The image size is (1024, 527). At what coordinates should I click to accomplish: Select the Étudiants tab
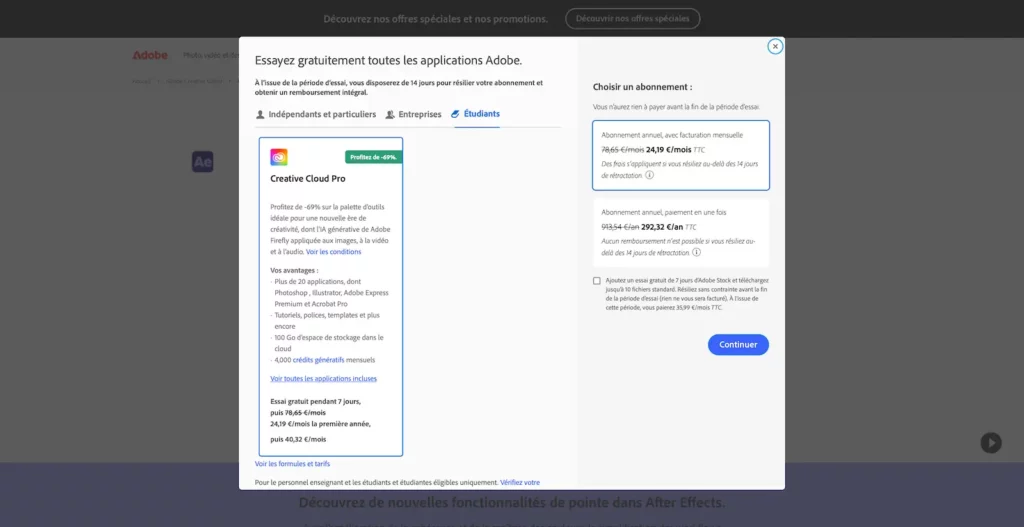click(475, 114)
